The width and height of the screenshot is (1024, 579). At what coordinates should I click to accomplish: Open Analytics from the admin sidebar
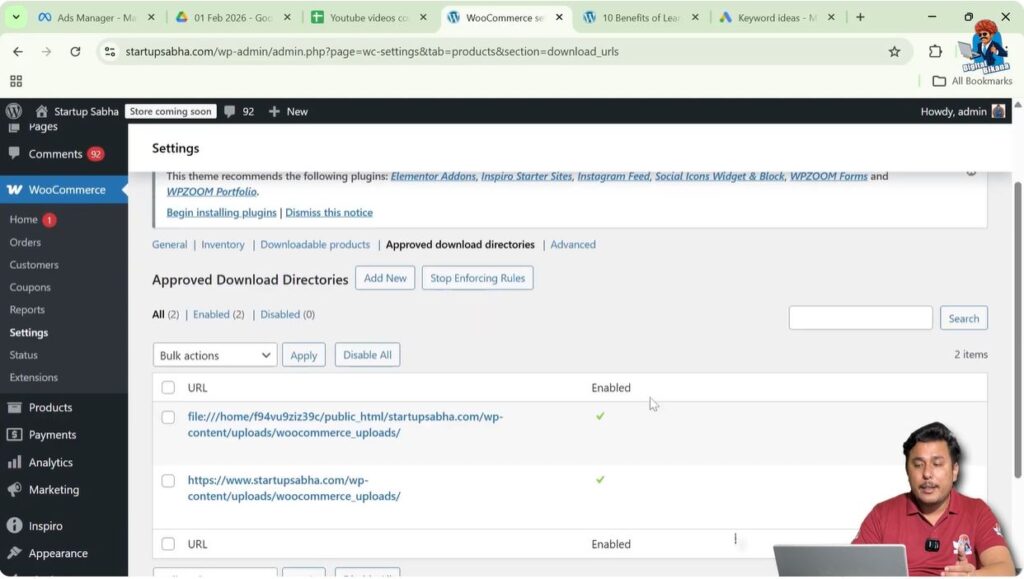pyautogui.click(x=14, y=462)
